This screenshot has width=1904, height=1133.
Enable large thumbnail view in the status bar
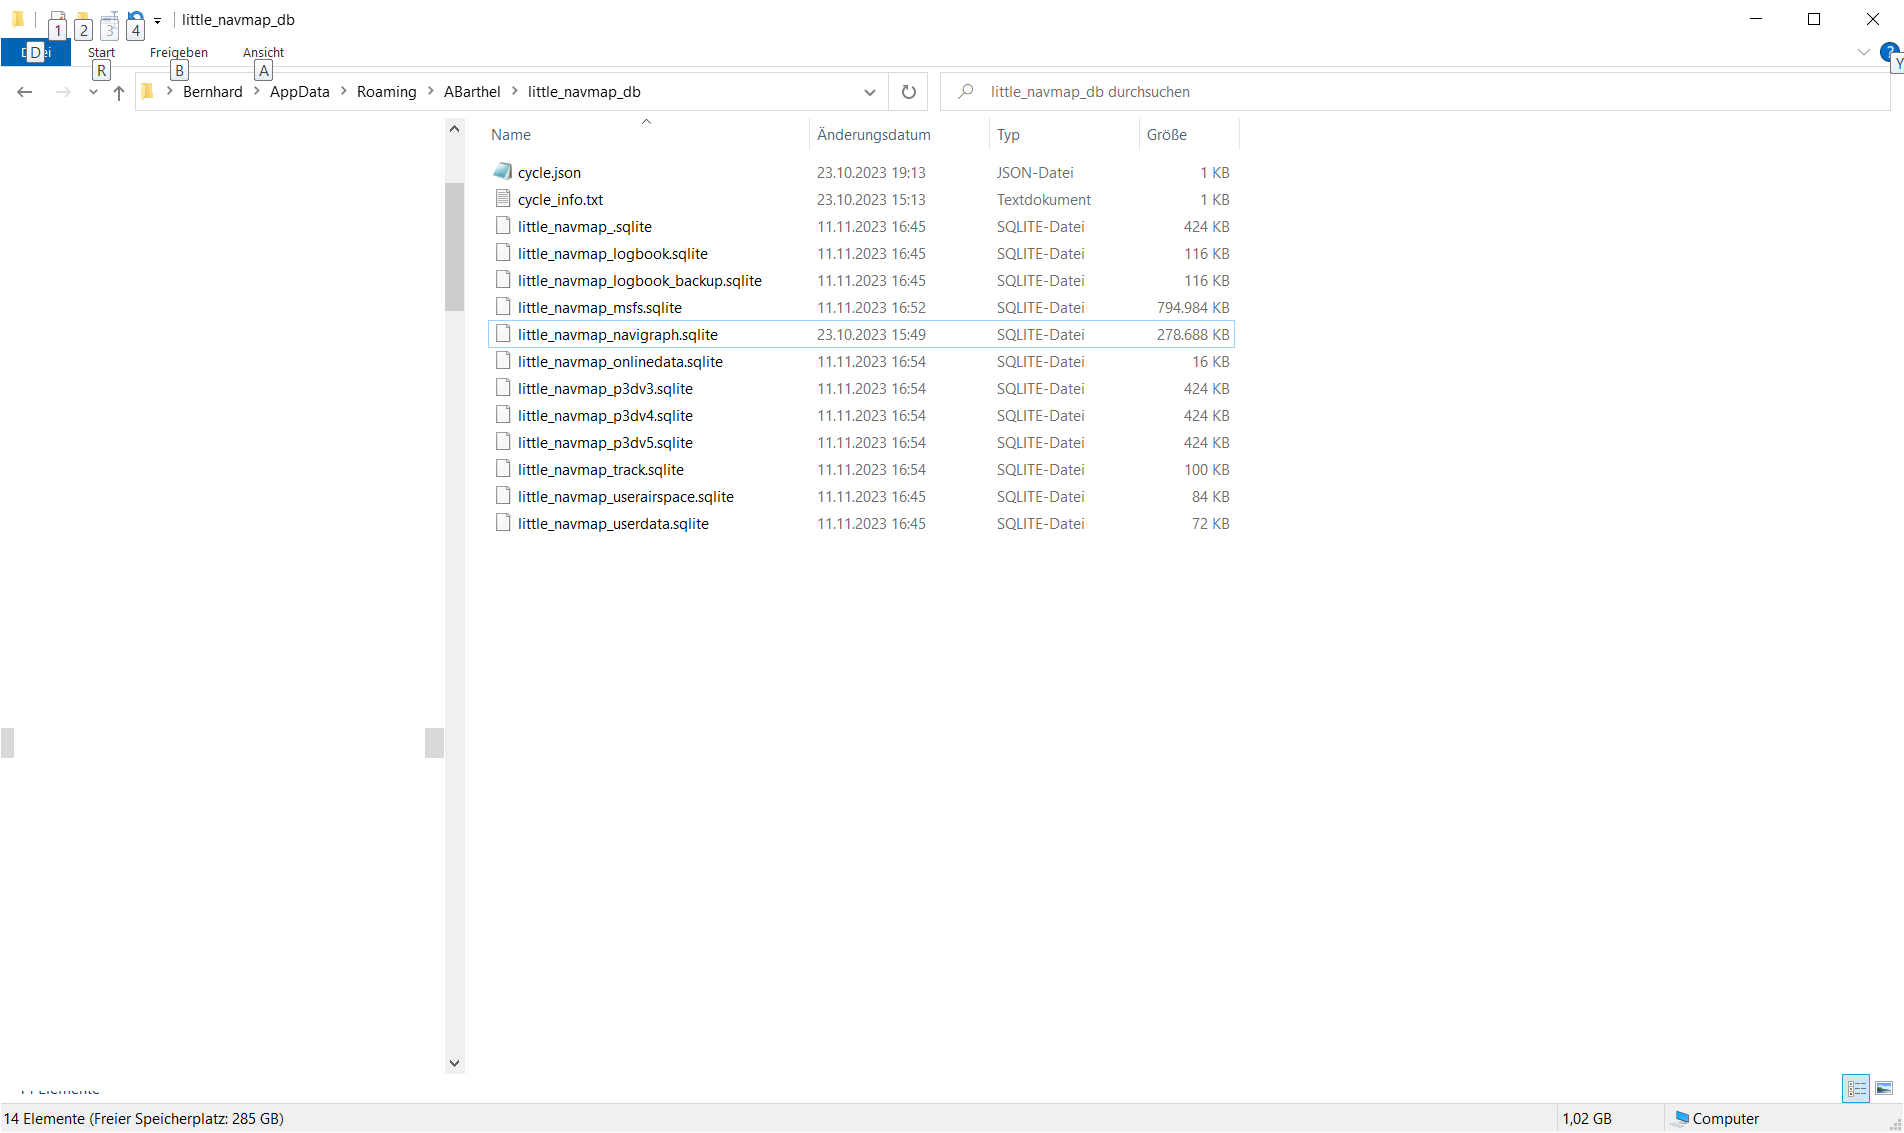click(1884, 1088)
